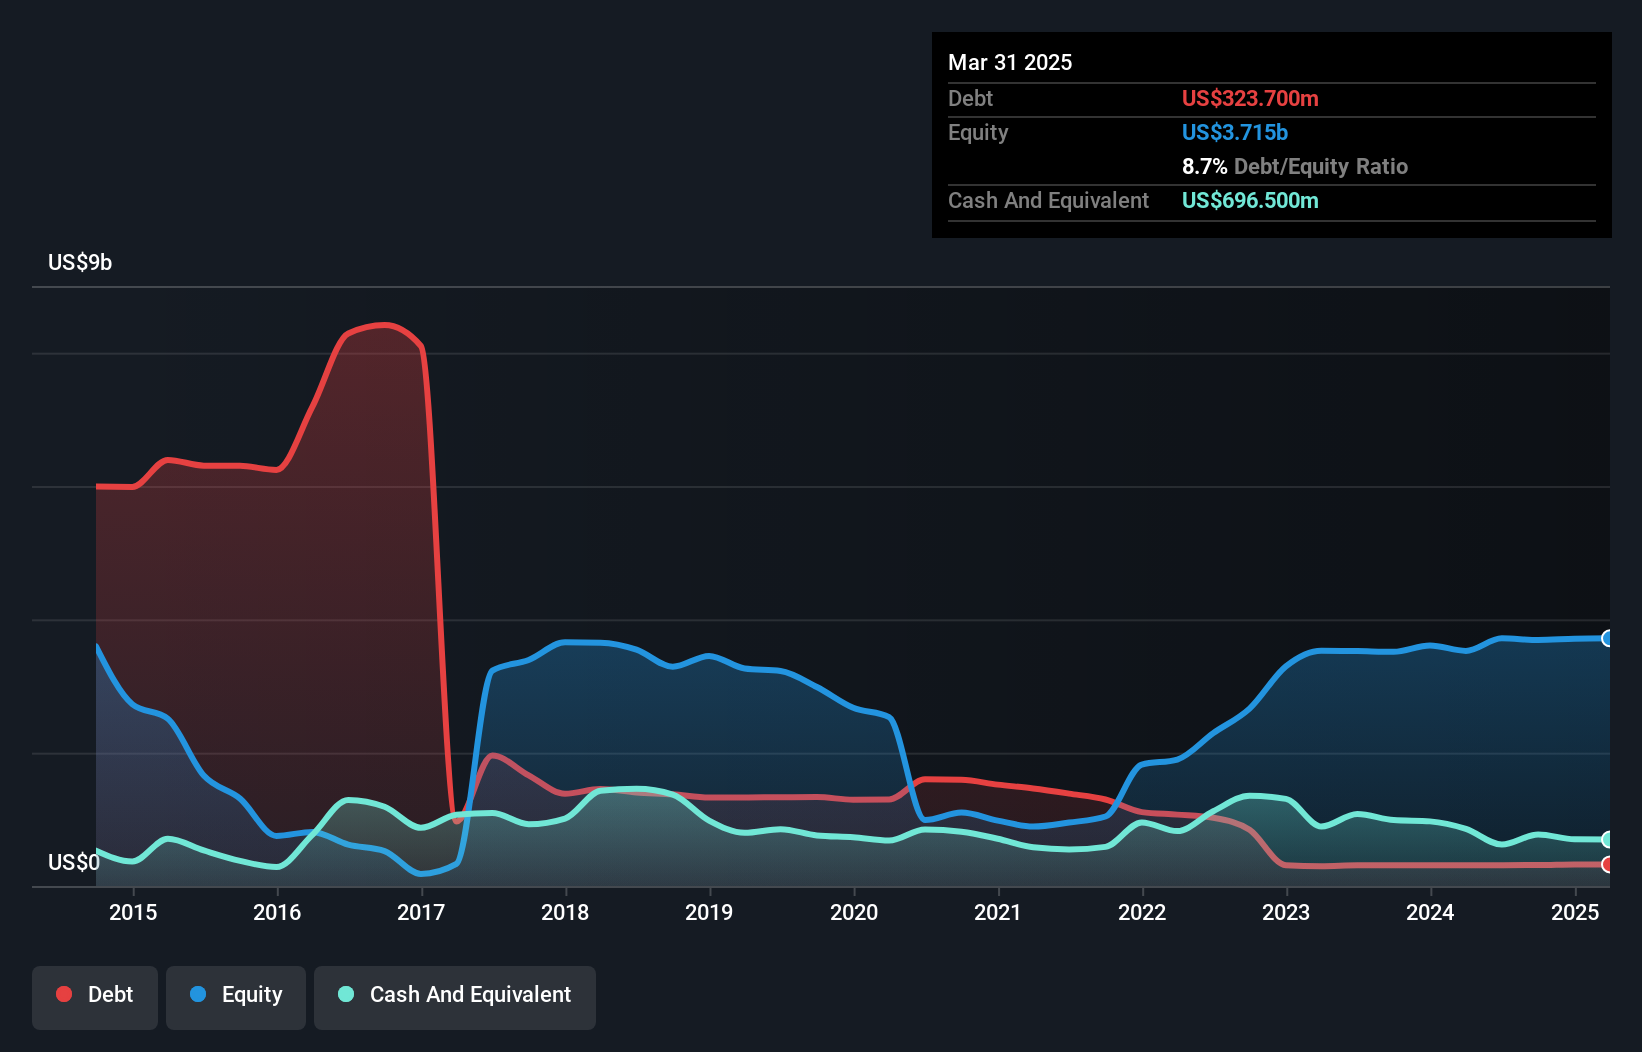Click the Mar 31 2025 tooltip date
The height and width of the screenshot is (1052, 1642).
(1010, 62)
